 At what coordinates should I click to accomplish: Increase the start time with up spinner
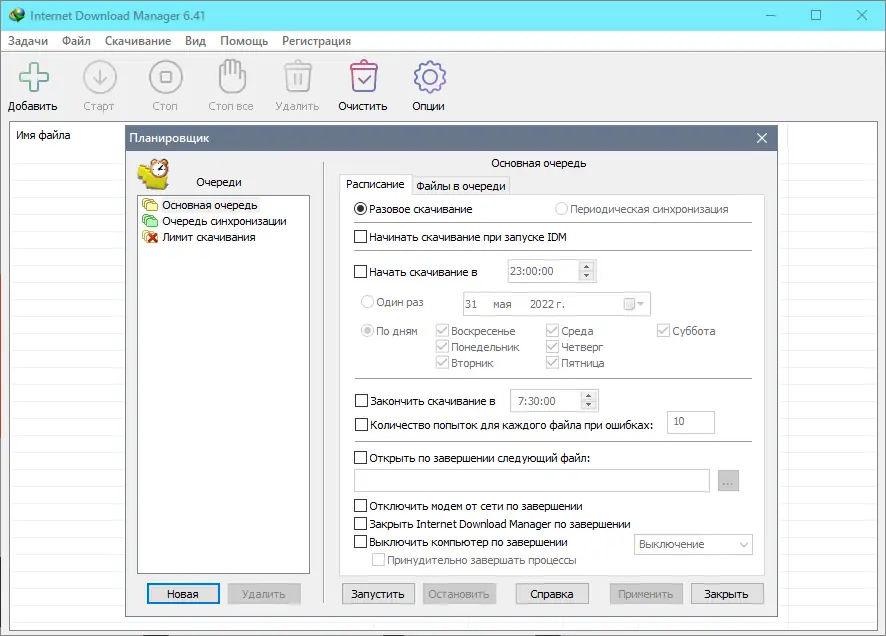point(587,267)
